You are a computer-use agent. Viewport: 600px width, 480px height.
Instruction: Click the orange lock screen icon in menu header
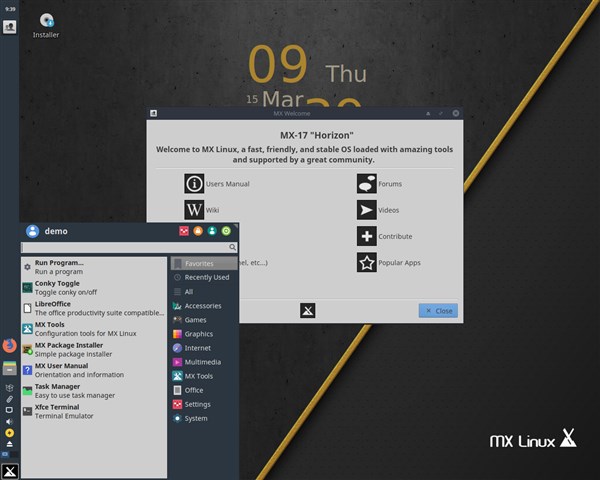click(197, 231)
